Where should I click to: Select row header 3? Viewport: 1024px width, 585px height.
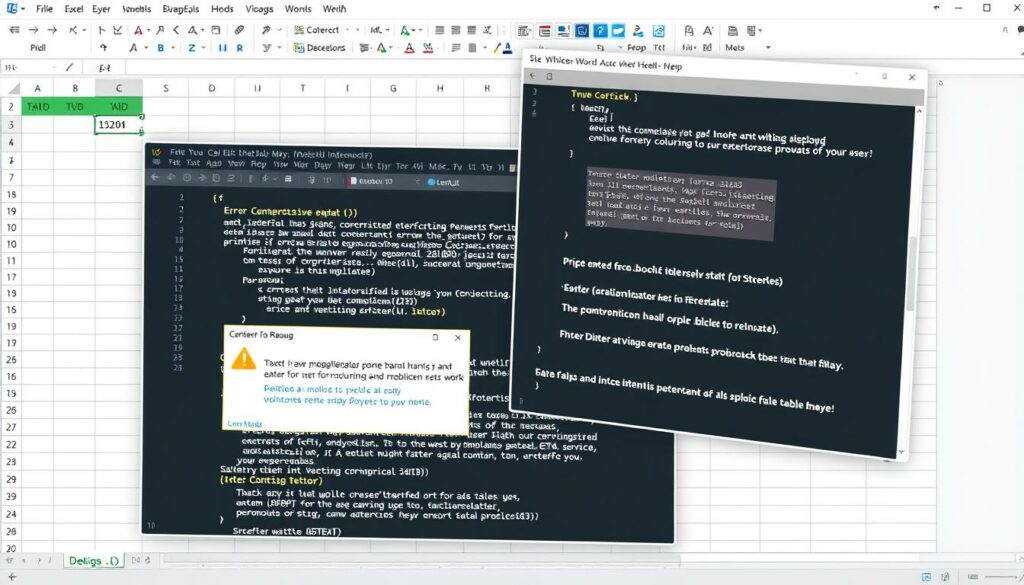tap(10, 125)
